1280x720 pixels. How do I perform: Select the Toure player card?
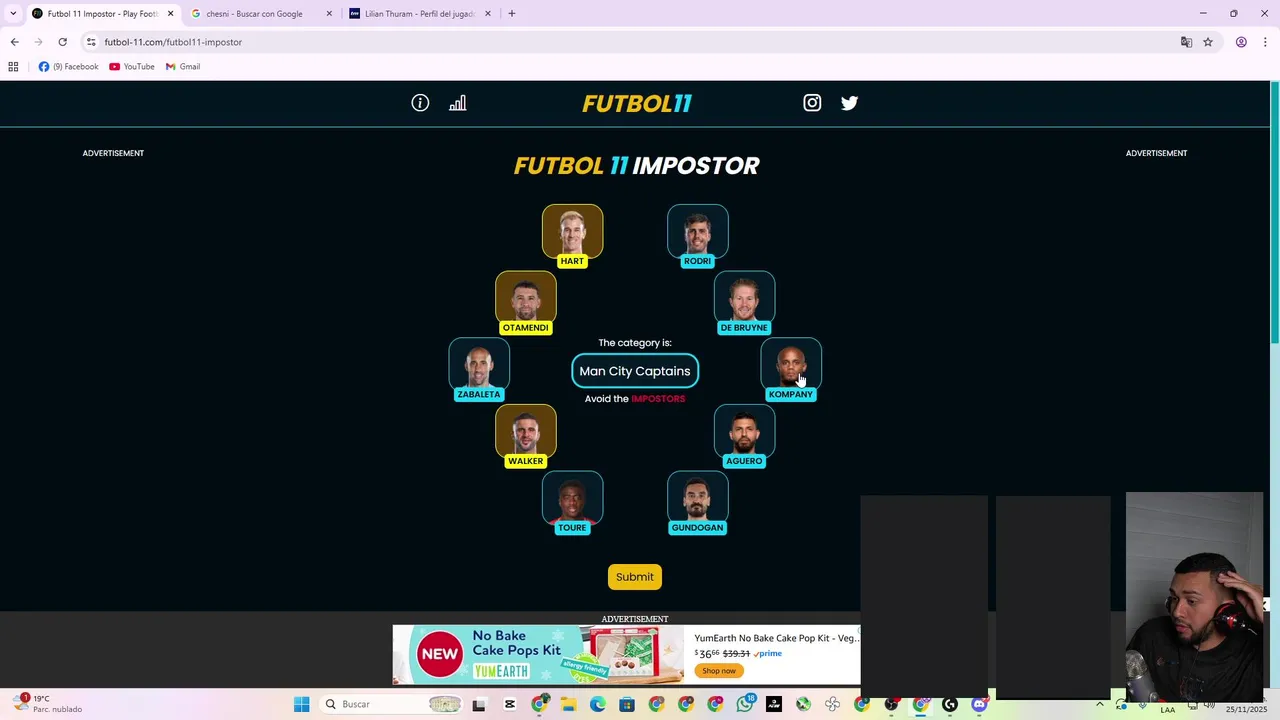click(572, 503)
